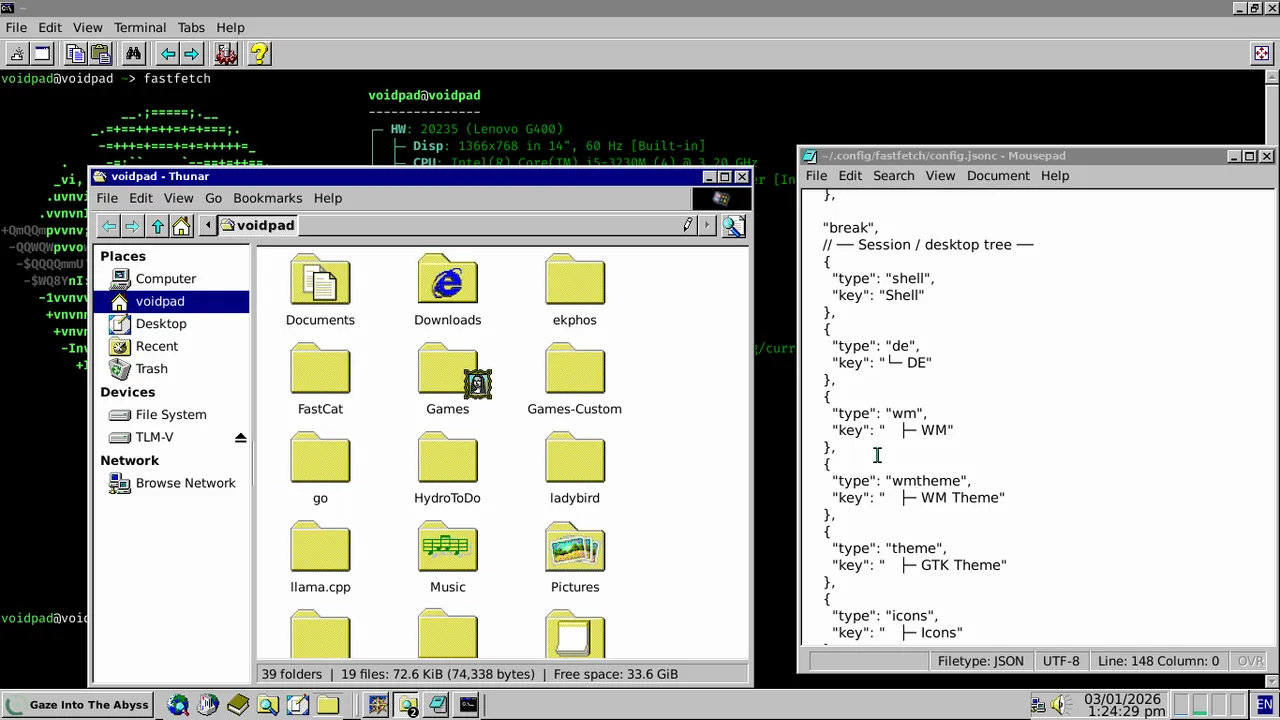Open the Filetype: JSON selector in status bar

tap(980, 661)
